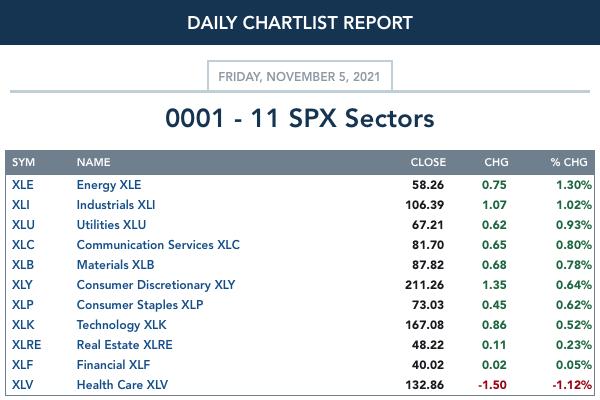Select the Technology XLK link
The image size is (600, 400).
121,325
